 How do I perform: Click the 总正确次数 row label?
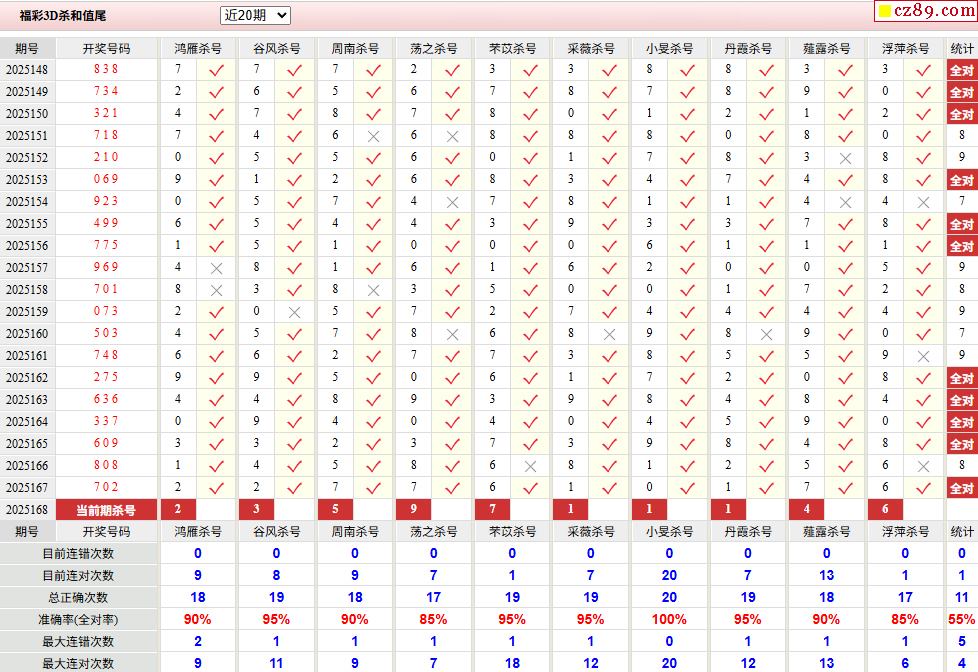[78, 598]
